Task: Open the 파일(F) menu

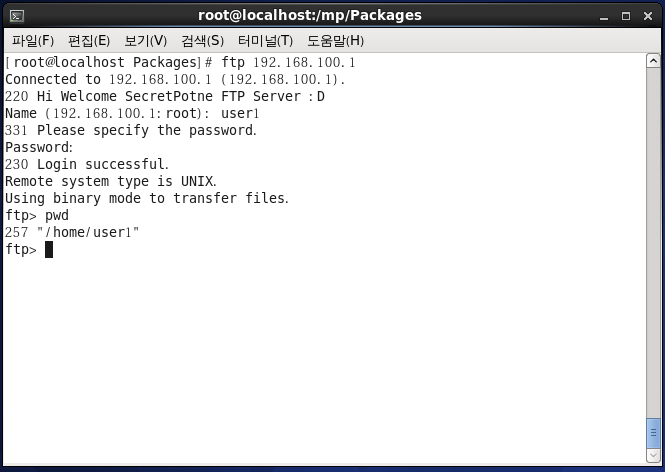Action: pos(33,41)
